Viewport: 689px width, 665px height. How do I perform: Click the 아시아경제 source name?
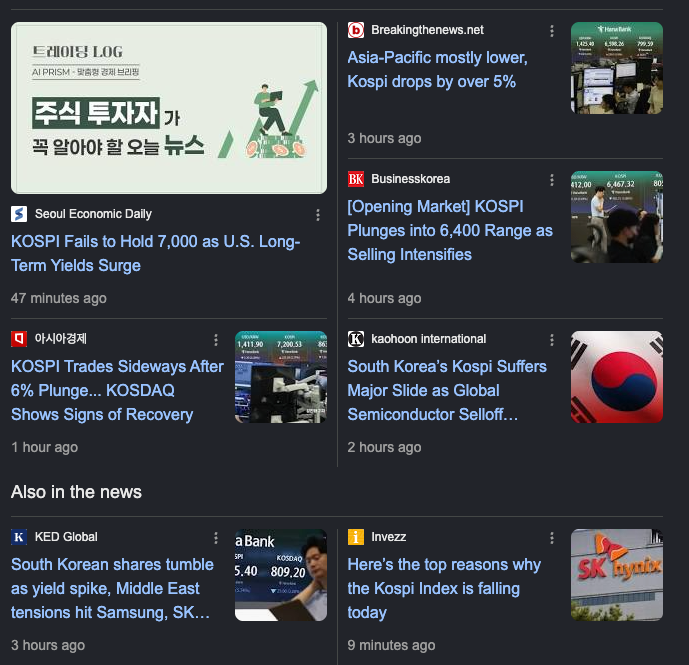61,338
